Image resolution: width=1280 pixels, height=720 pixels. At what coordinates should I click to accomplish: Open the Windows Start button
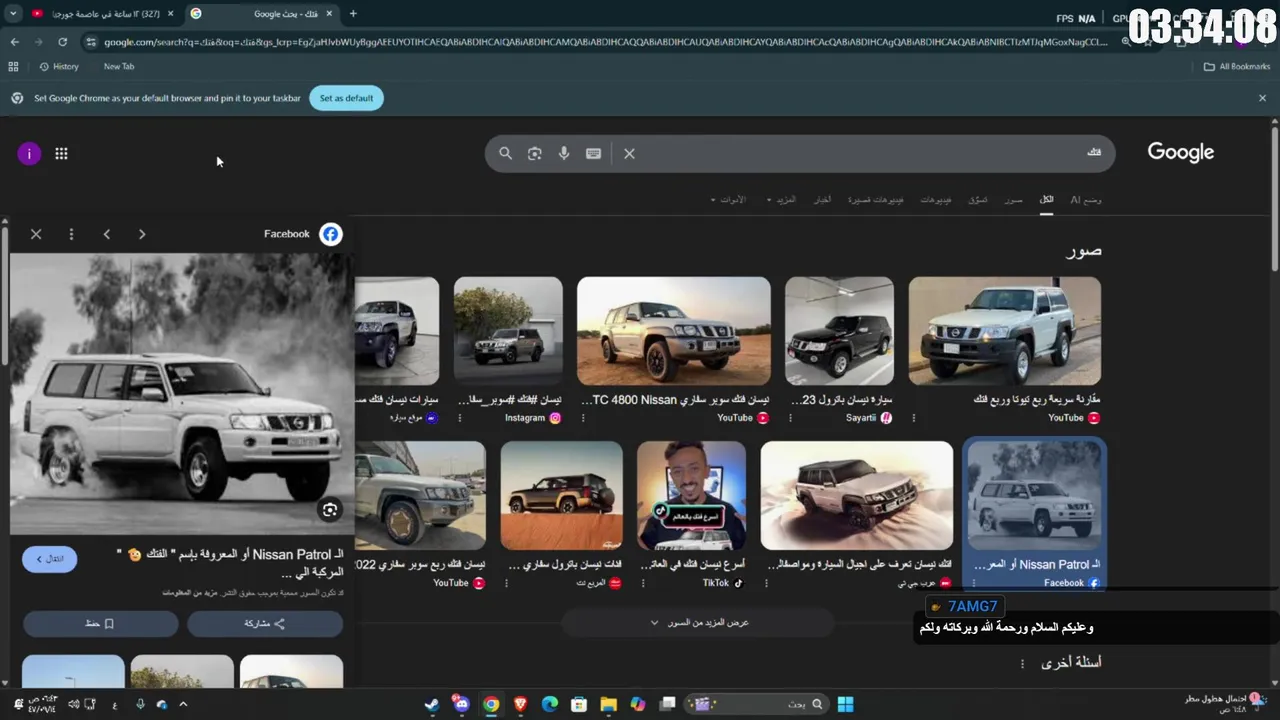pyautogui.click(x=845, y=704)
